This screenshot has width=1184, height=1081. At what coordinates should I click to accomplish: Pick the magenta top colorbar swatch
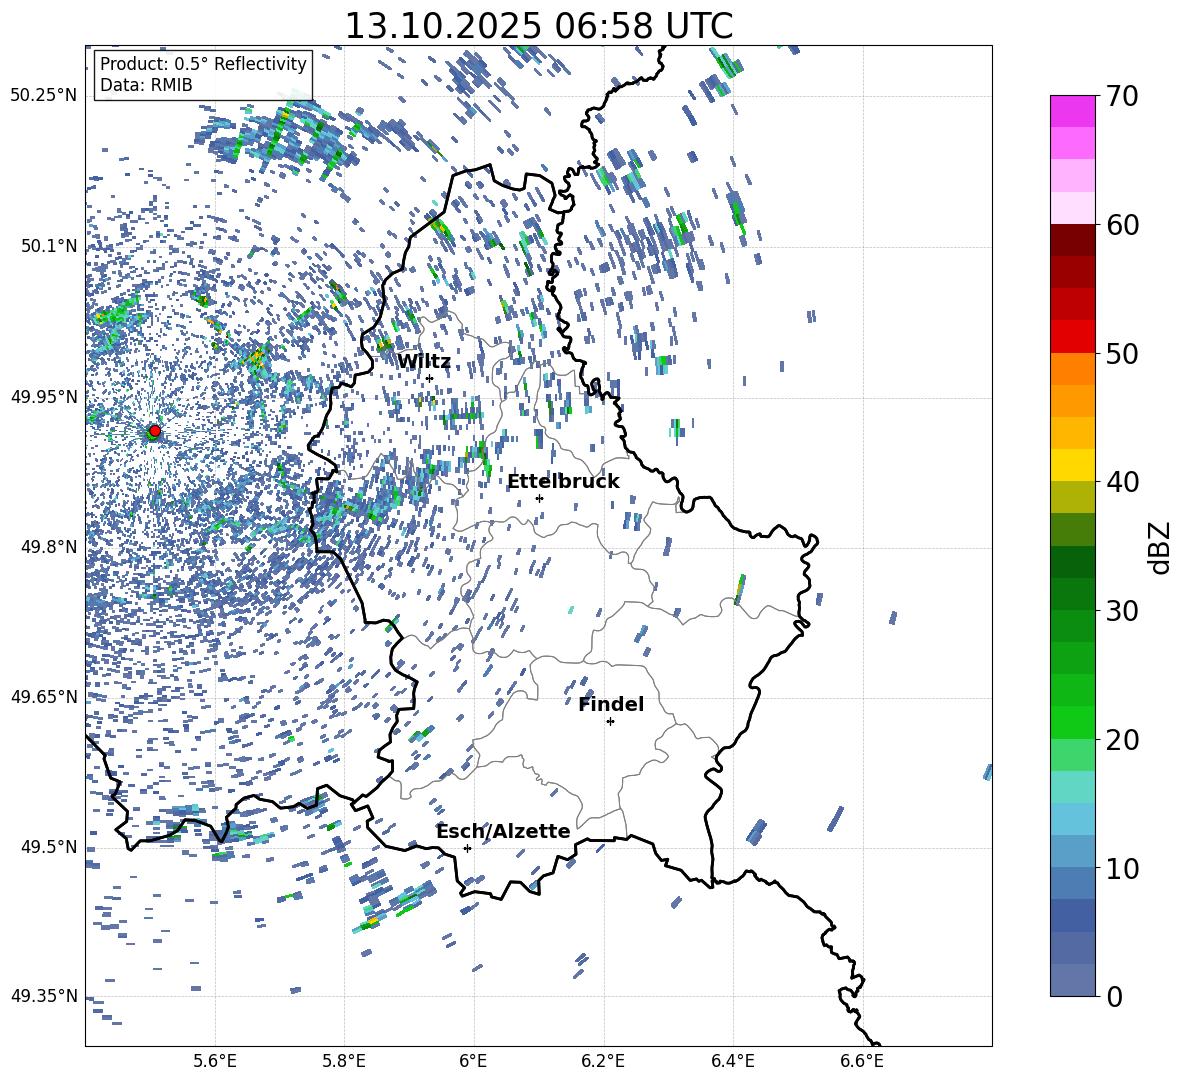(1072, 112)
